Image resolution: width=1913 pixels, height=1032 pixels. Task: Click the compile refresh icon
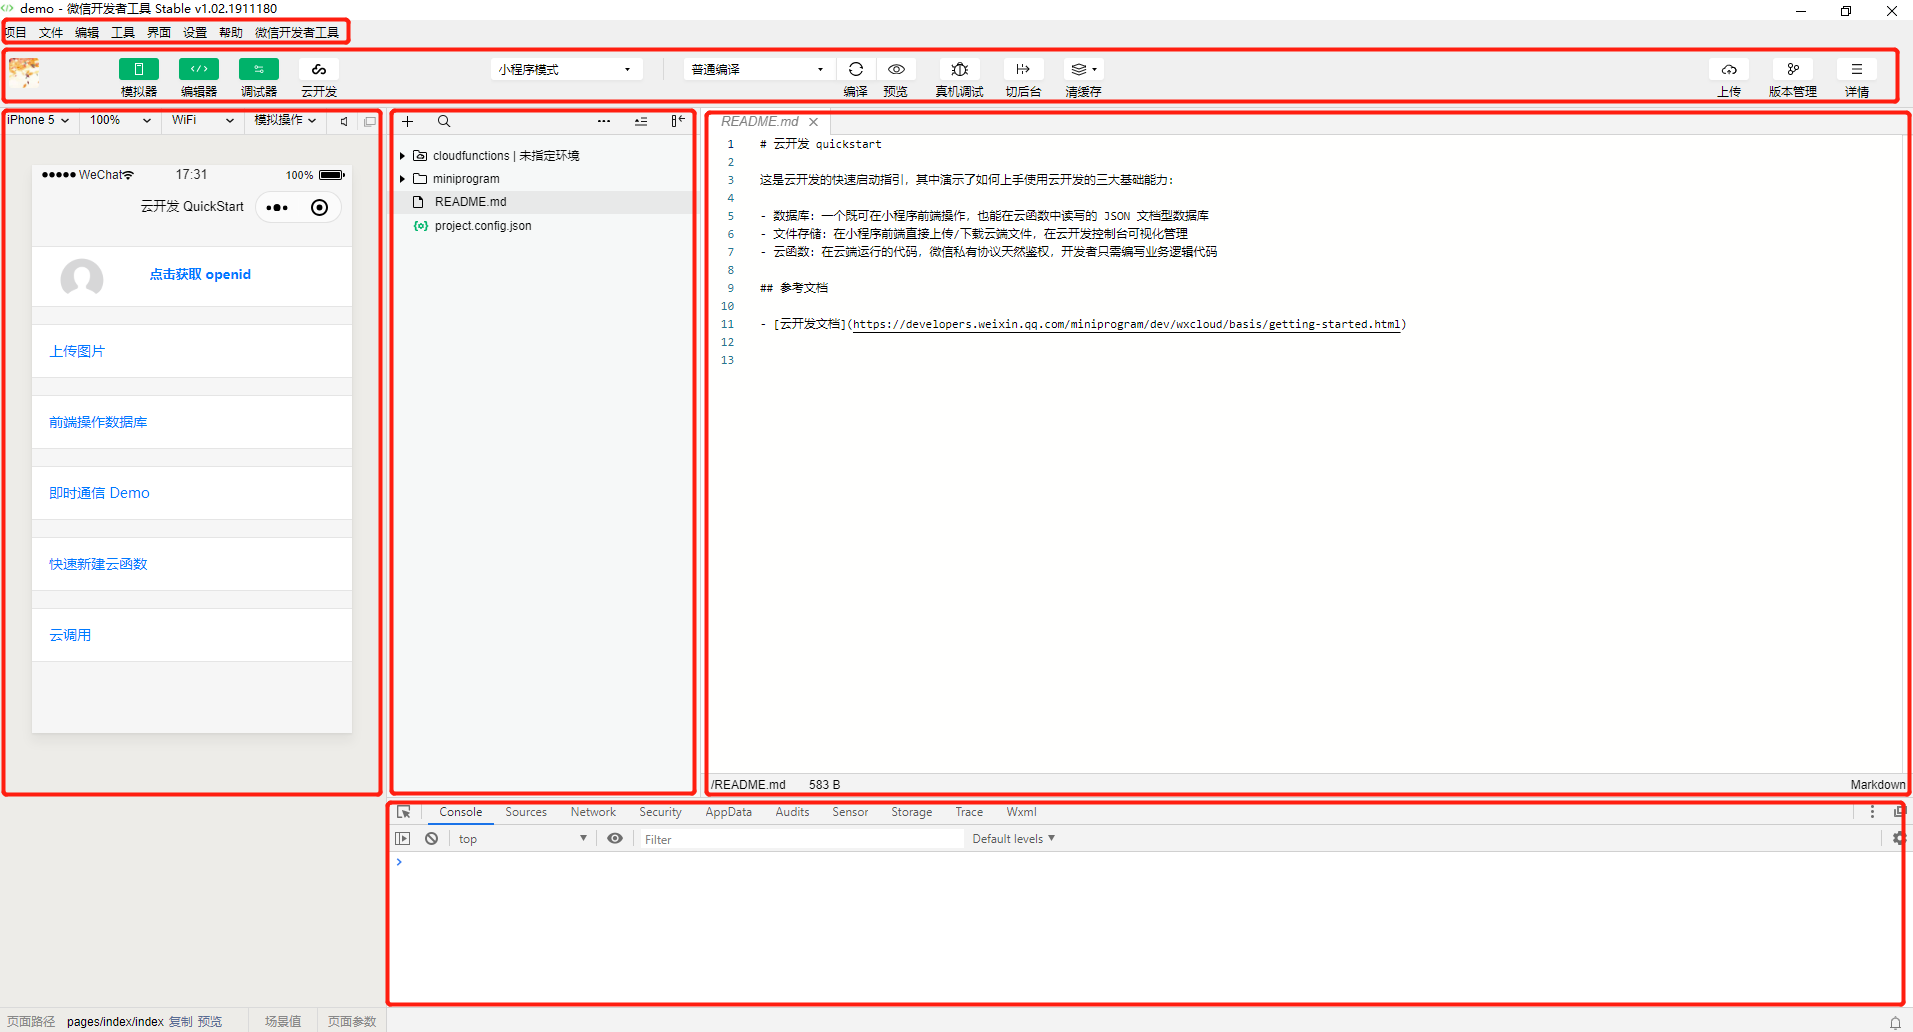point(855,69)
